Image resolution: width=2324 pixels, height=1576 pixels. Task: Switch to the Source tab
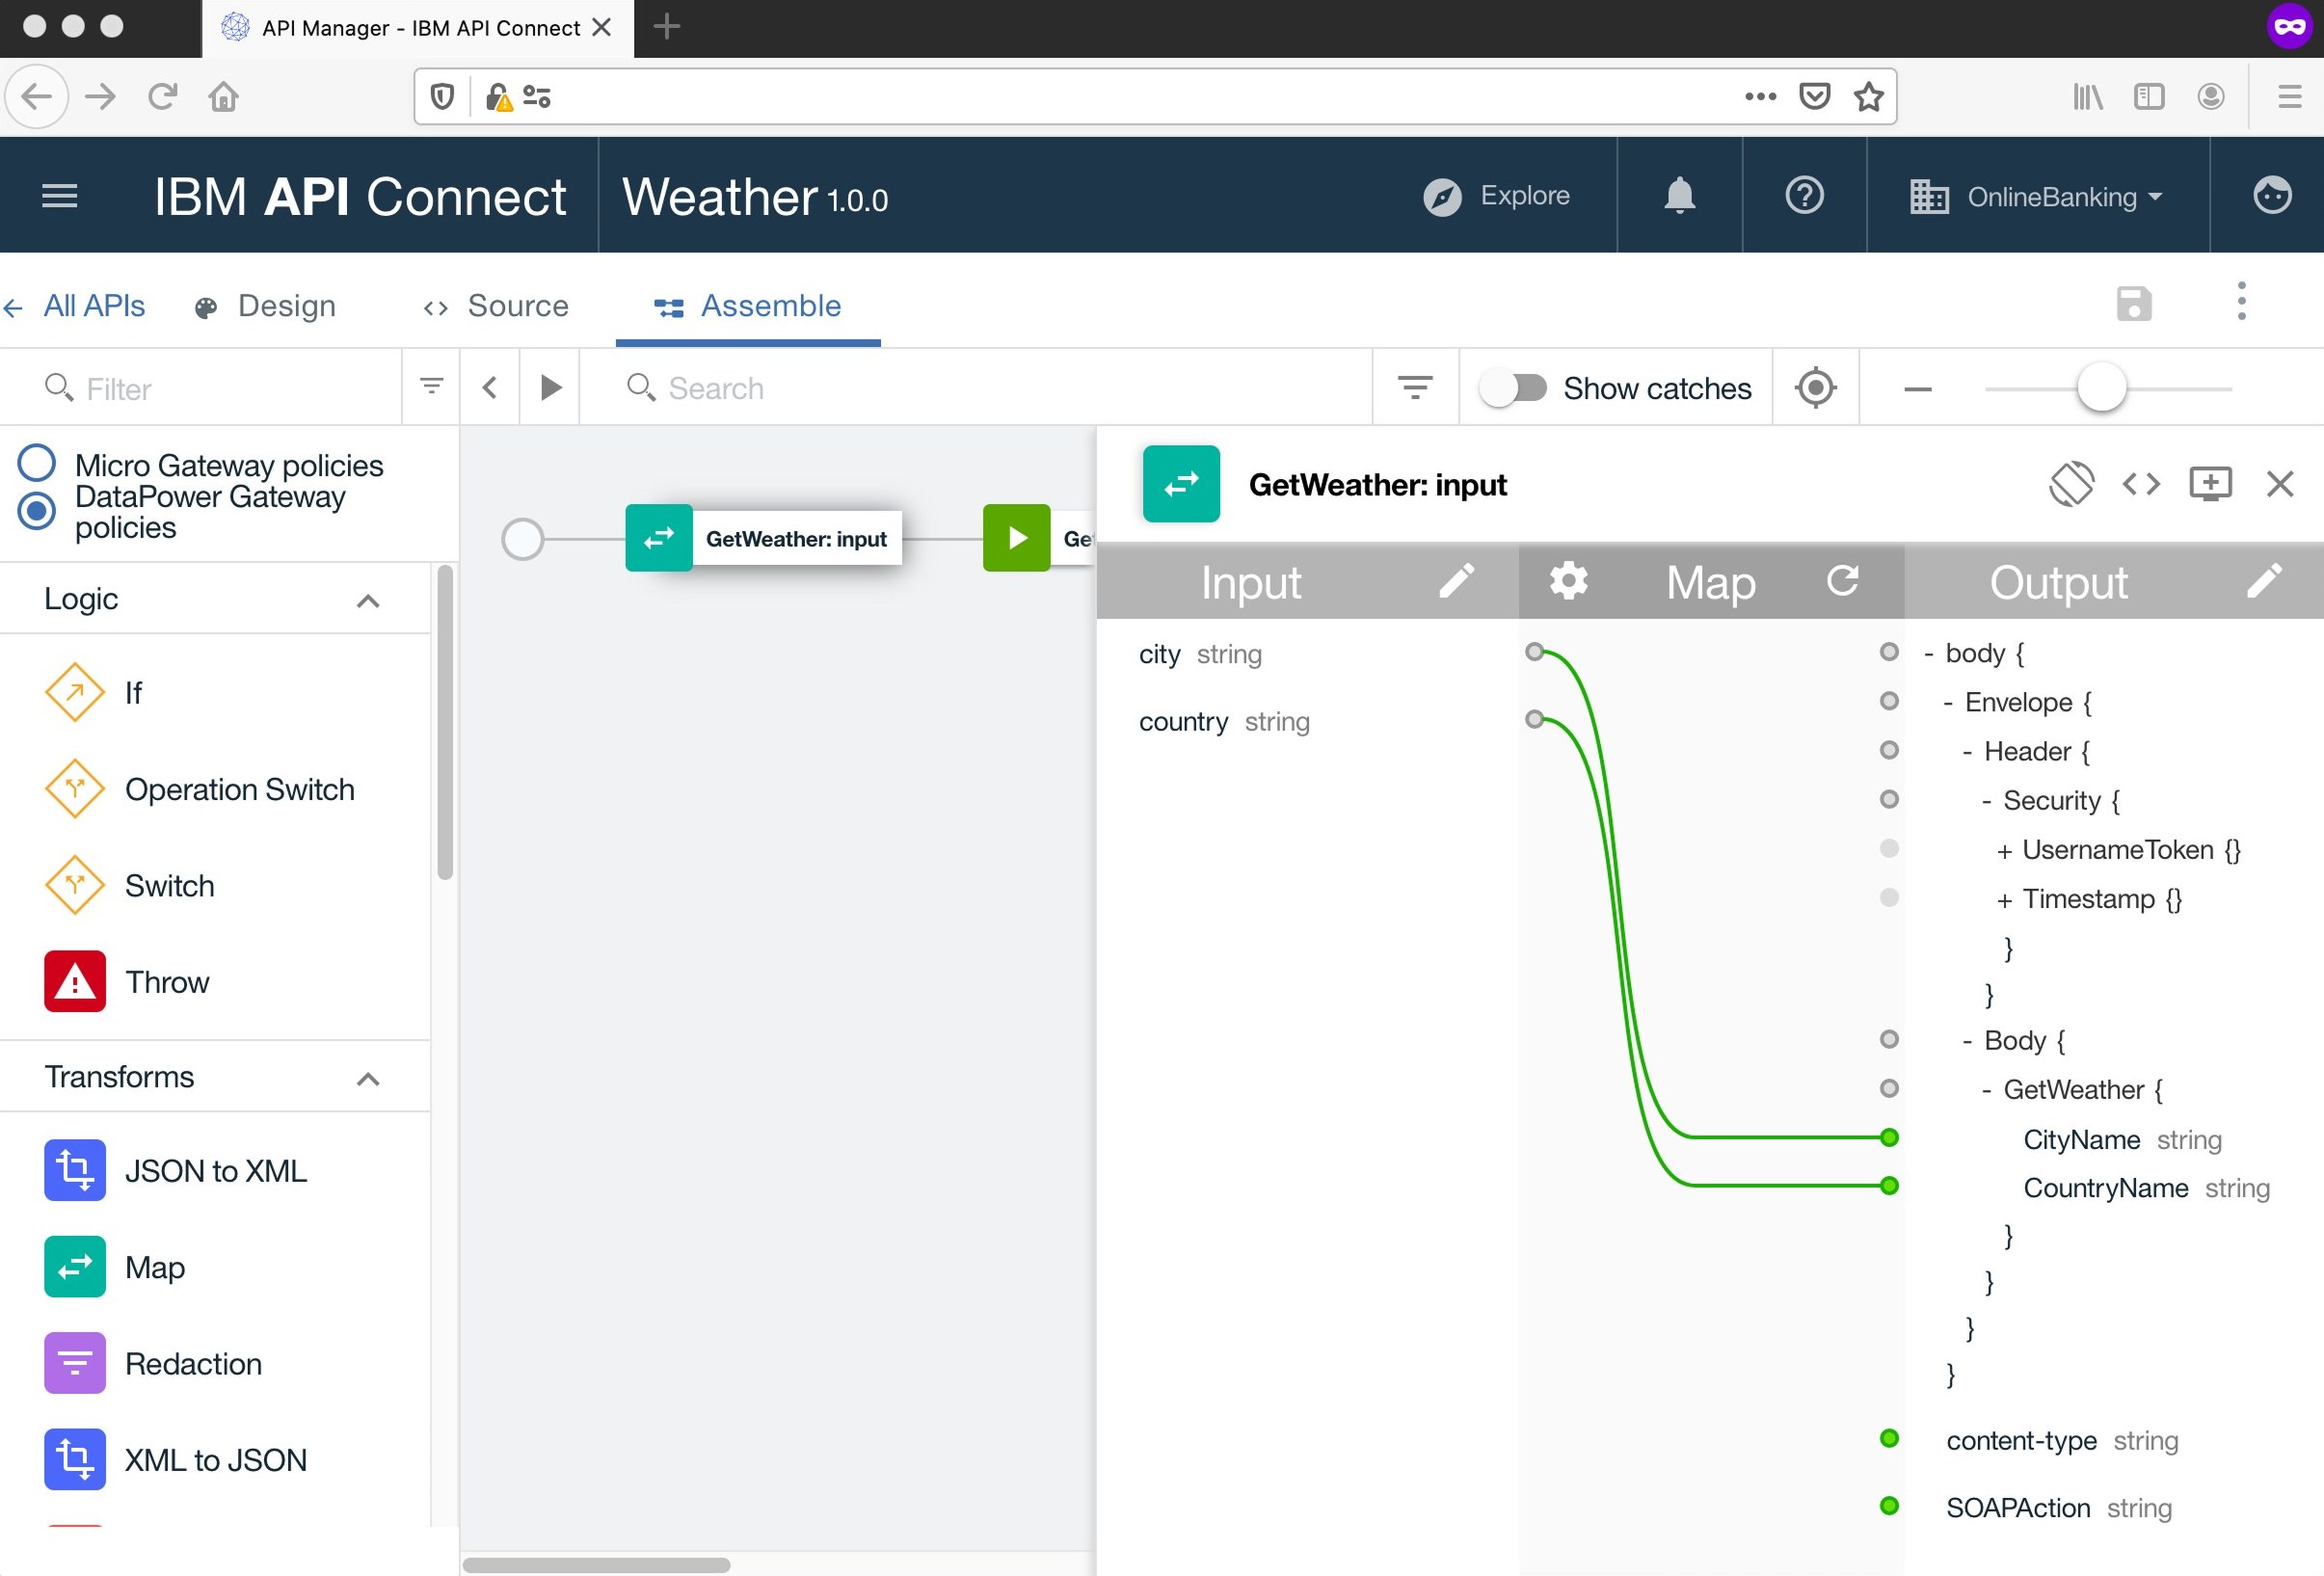[x=496, y=306]
